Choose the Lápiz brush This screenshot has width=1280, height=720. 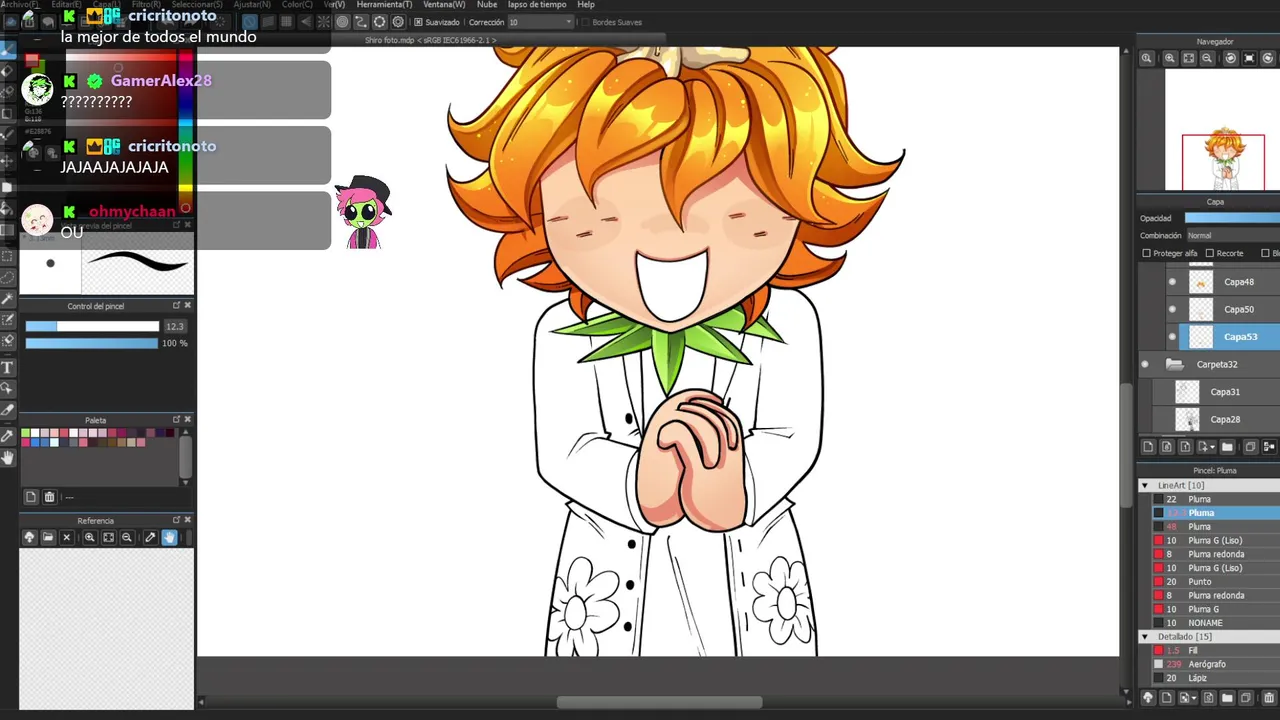(1216, 678)
